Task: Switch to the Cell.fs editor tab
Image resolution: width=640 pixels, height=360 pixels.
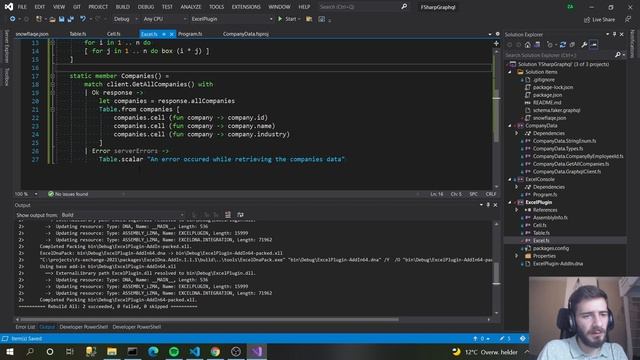Action: pos(113,34)
